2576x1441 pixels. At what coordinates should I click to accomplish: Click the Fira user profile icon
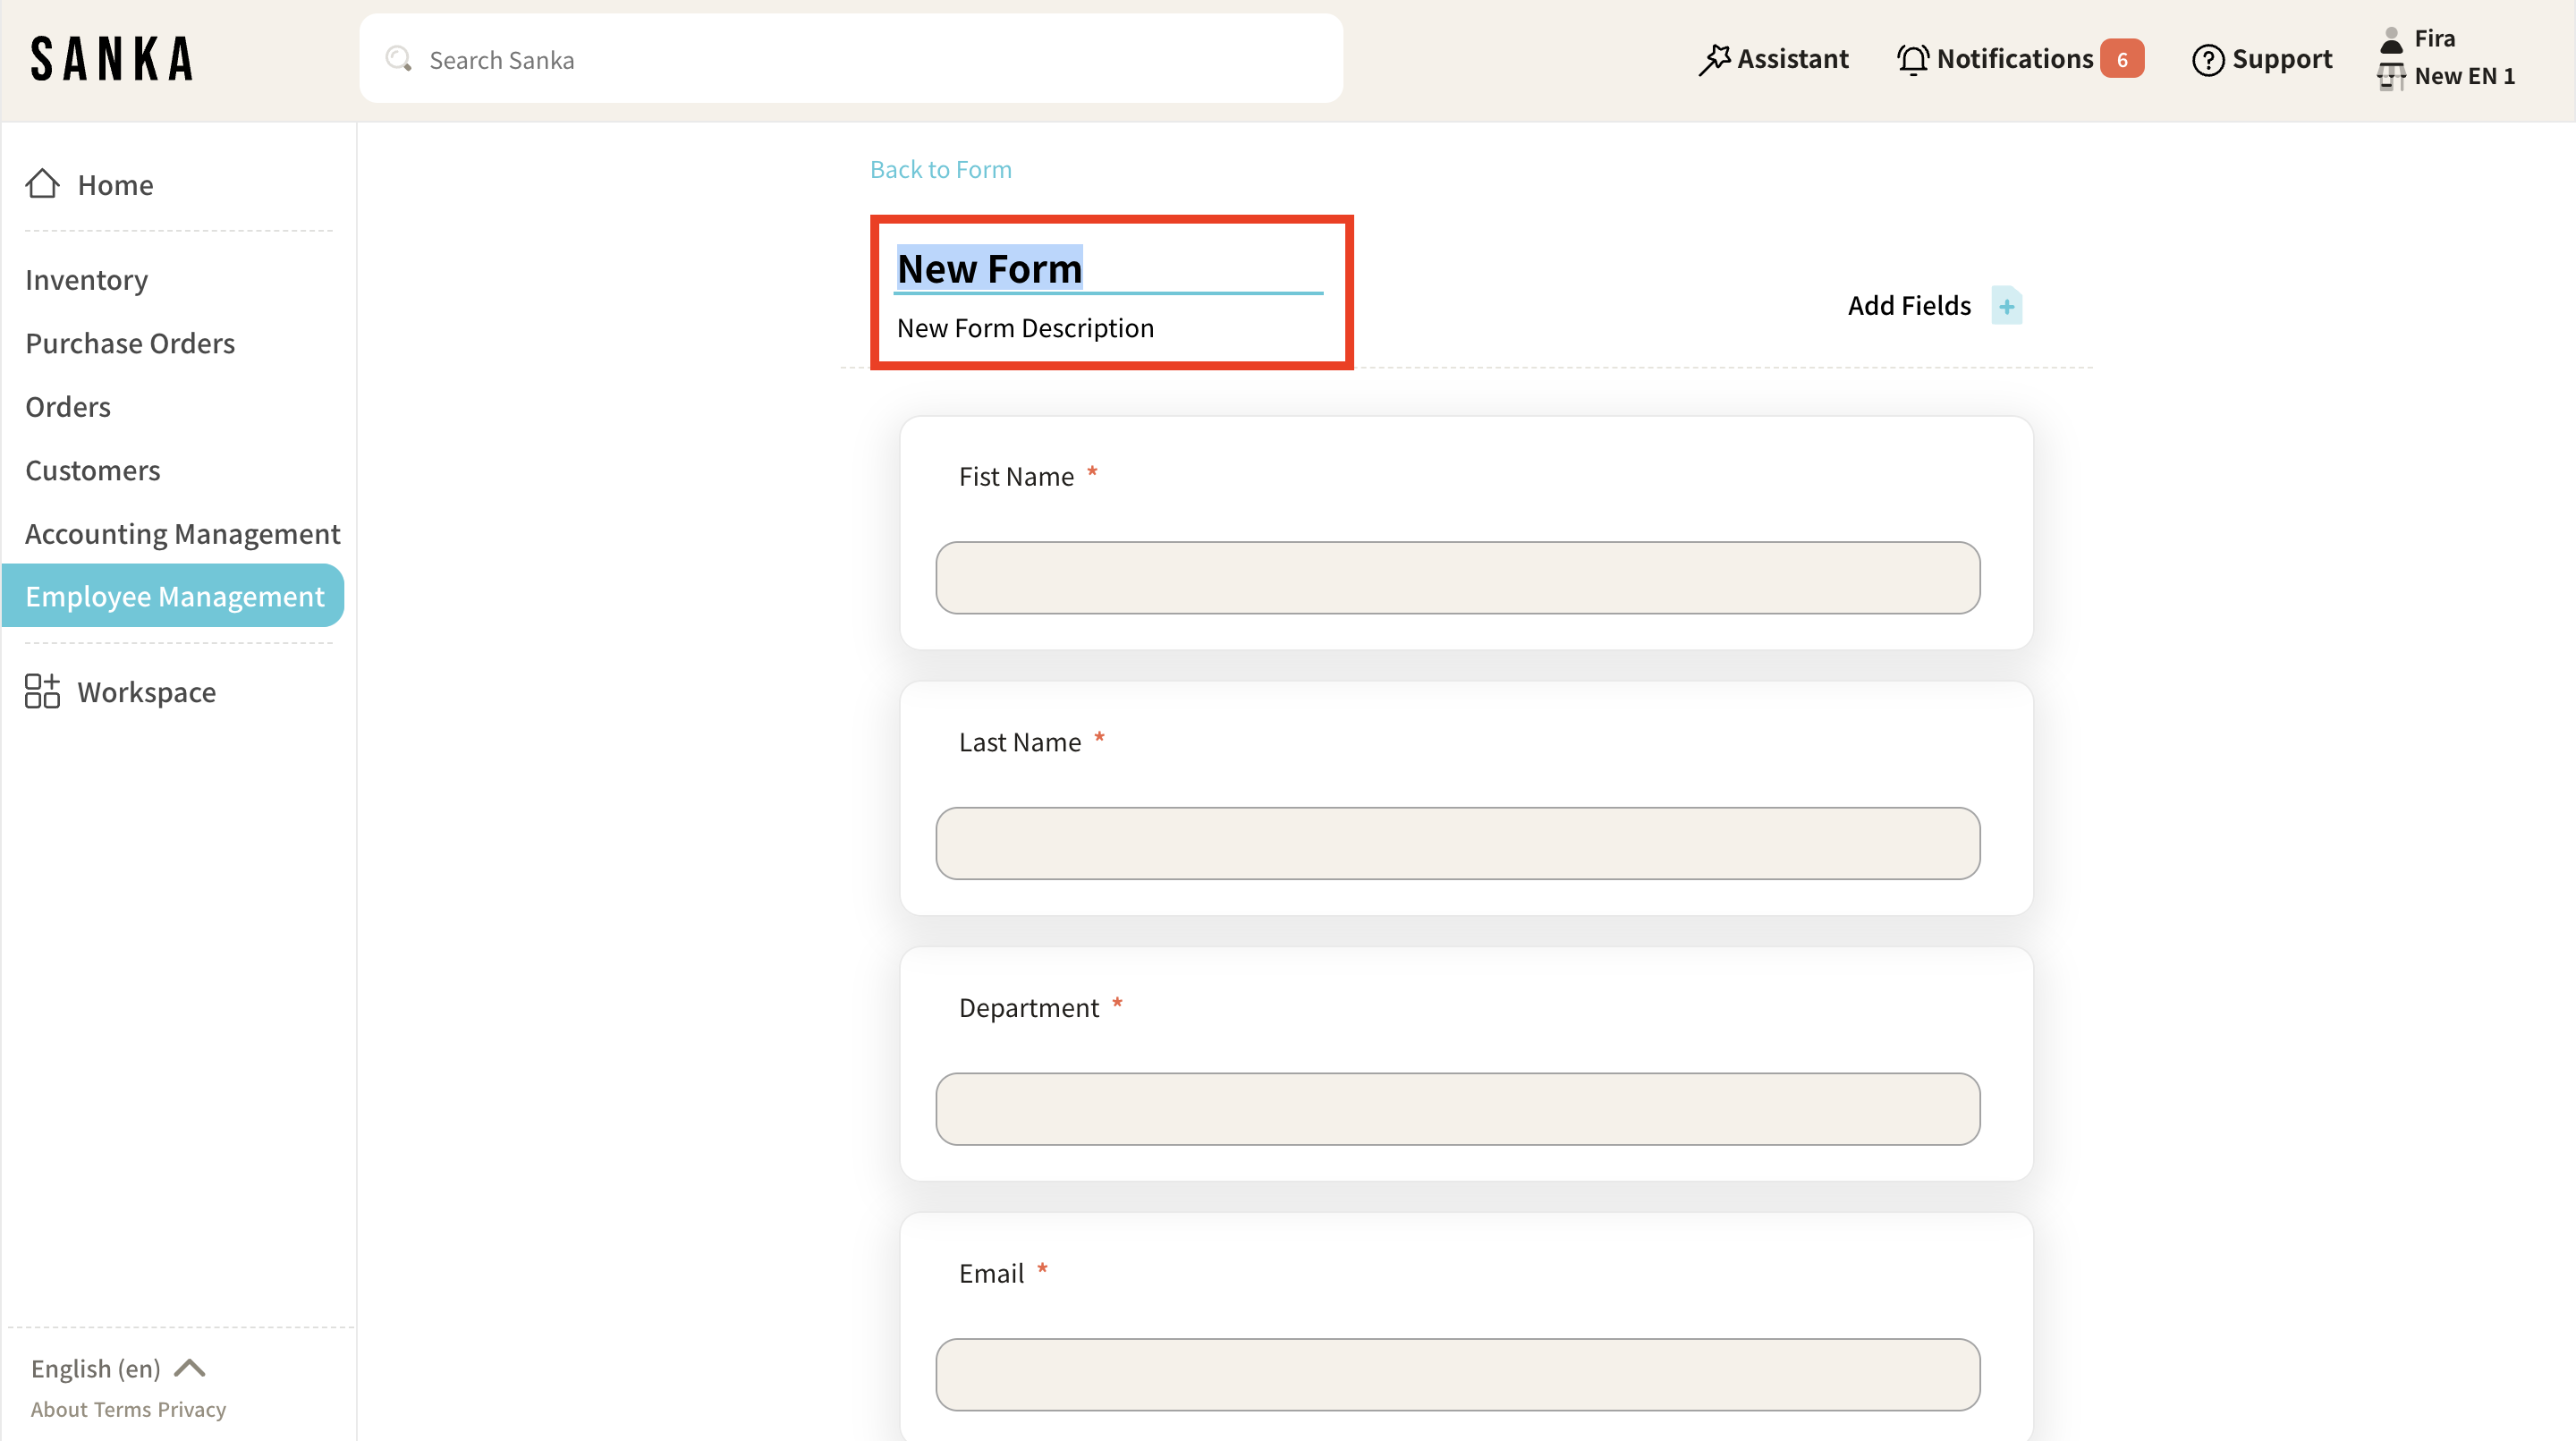(x=2391, y=39)
